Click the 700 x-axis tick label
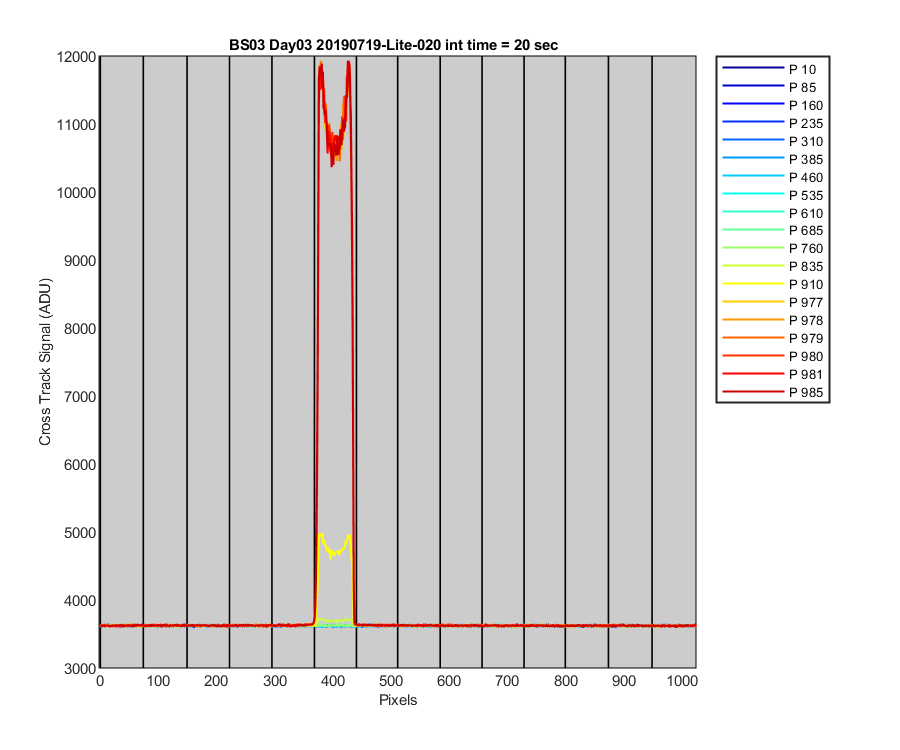This screenshot has height=750, width=900. tap(507, 681)
